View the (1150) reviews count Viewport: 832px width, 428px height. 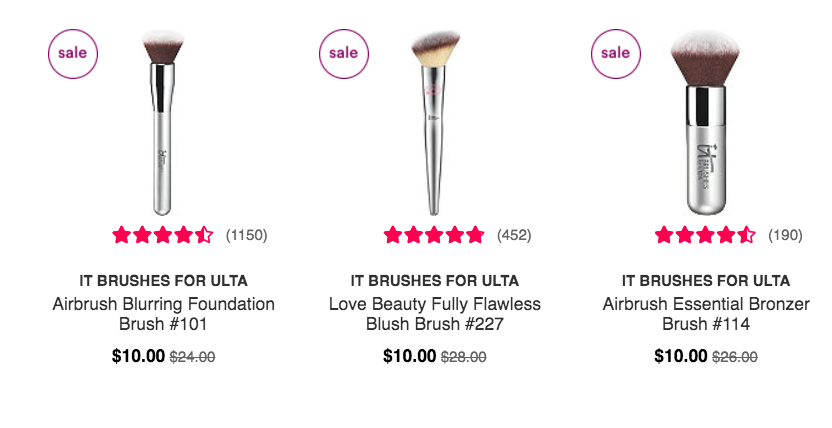pos(246,235)
